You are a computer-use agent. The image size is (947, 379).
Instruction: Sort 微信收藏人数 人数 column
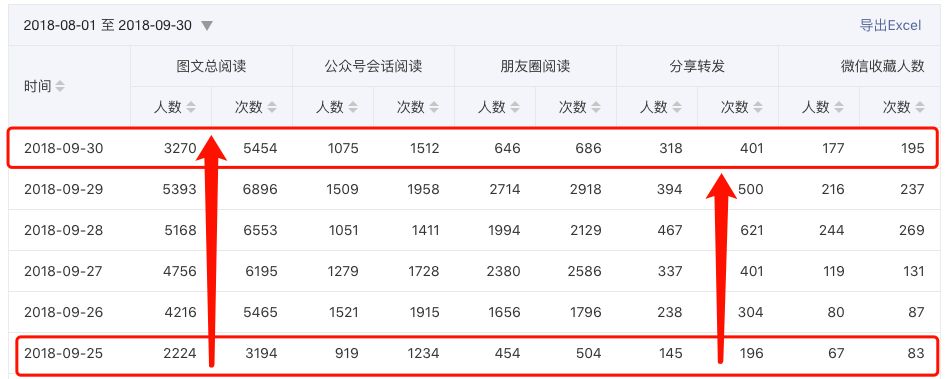click(838, 107)
